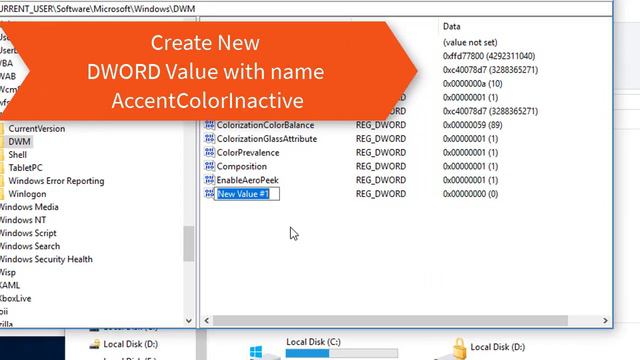Open Local Disk (D:) in Explorer sidebar
Screen dimensions: 640x360
pyautogui.click(x=131, y=344)
